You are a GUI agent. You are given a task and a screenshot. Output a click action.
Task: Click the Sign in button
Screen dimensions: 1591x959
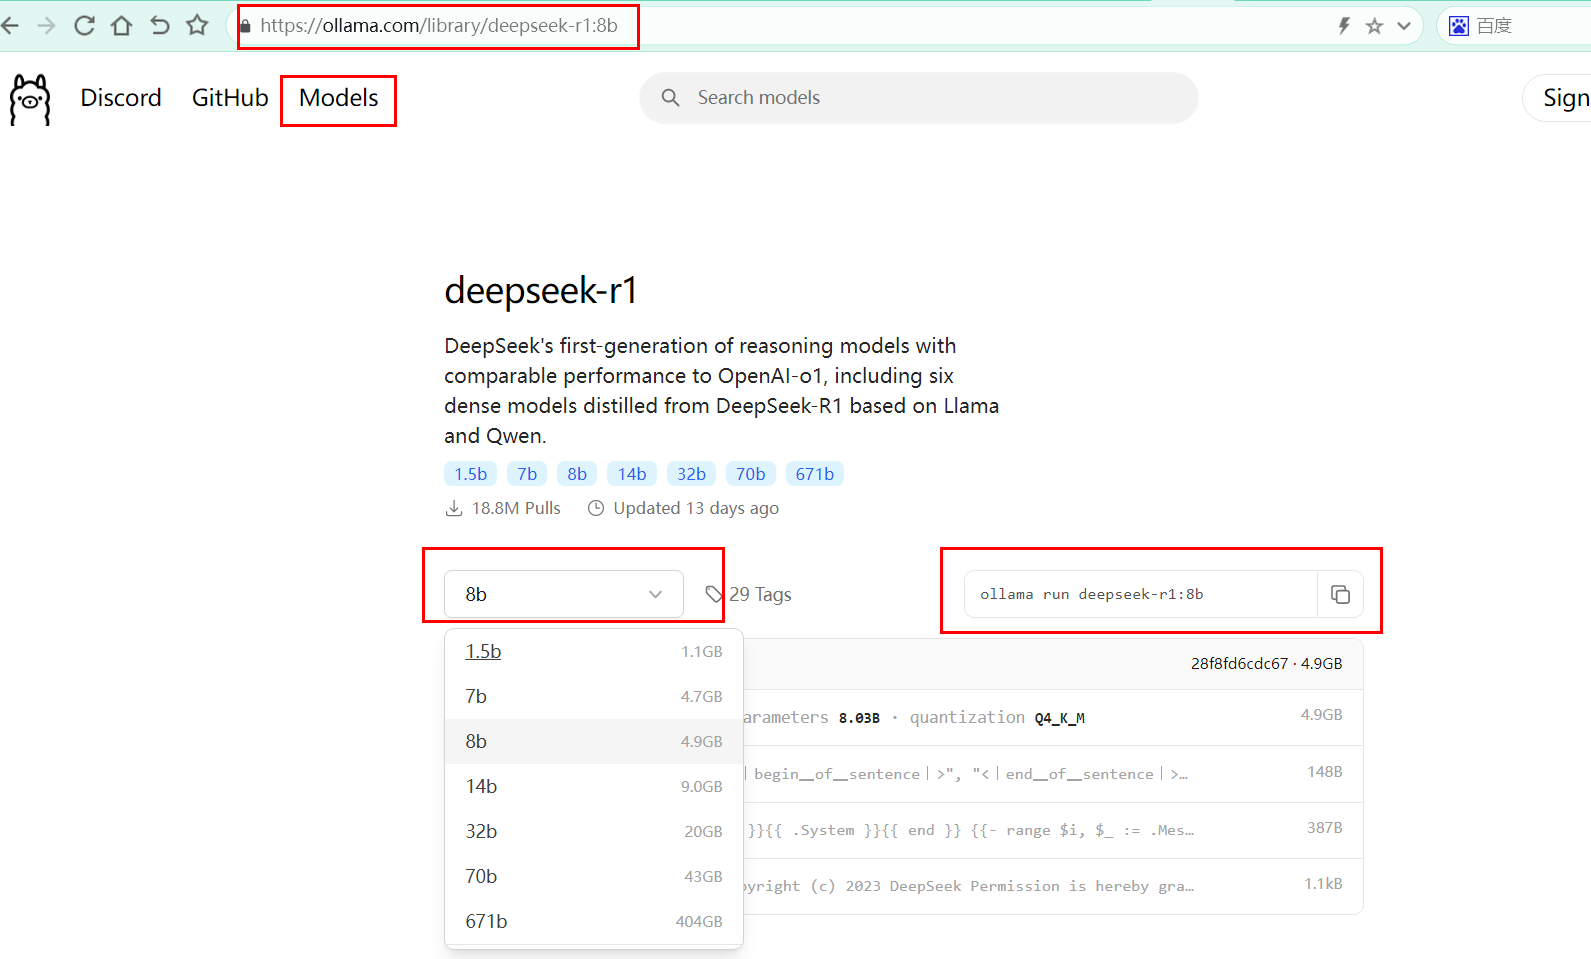1558,98
